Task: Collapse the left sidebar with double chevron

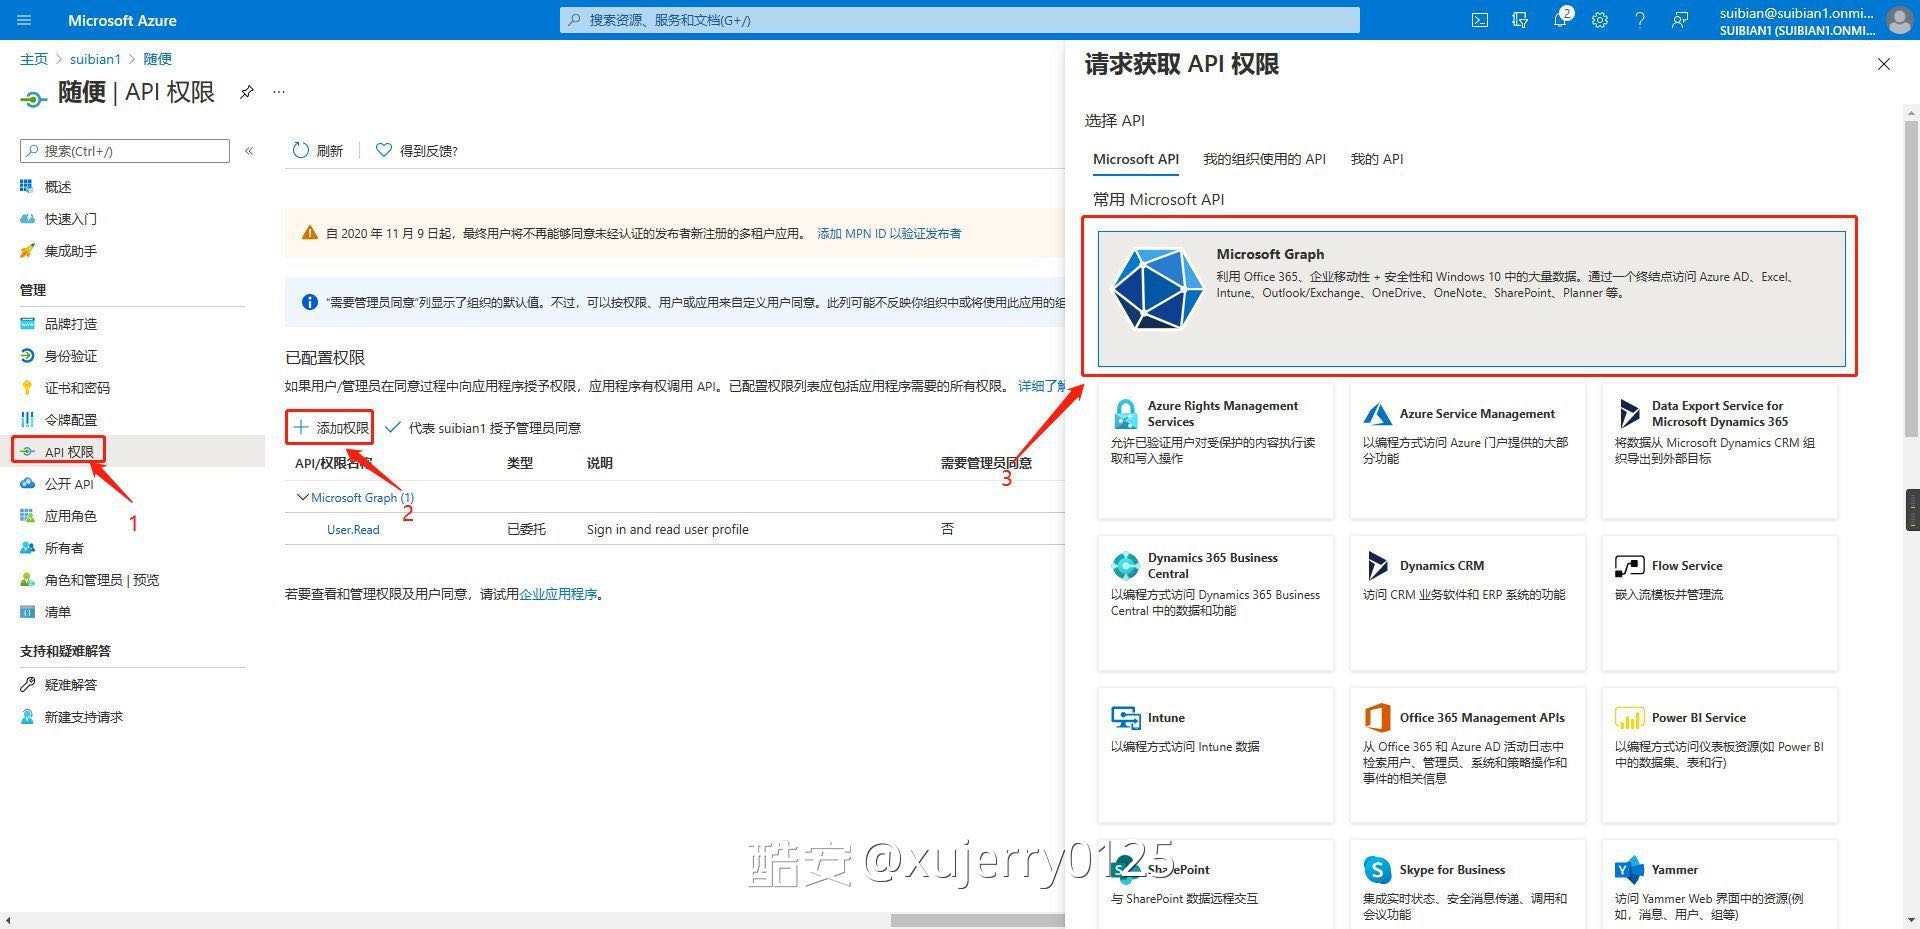Action: click(249, 151)
